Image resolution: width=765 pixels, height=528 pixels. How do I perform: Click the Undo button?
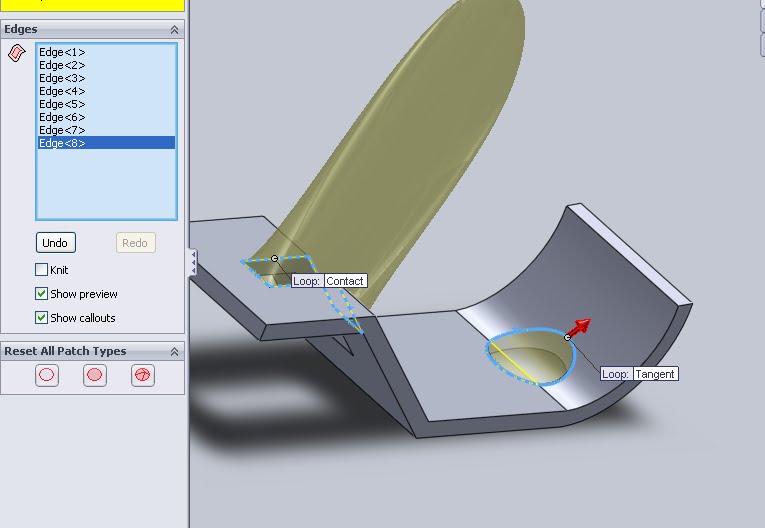pos(56,243)
